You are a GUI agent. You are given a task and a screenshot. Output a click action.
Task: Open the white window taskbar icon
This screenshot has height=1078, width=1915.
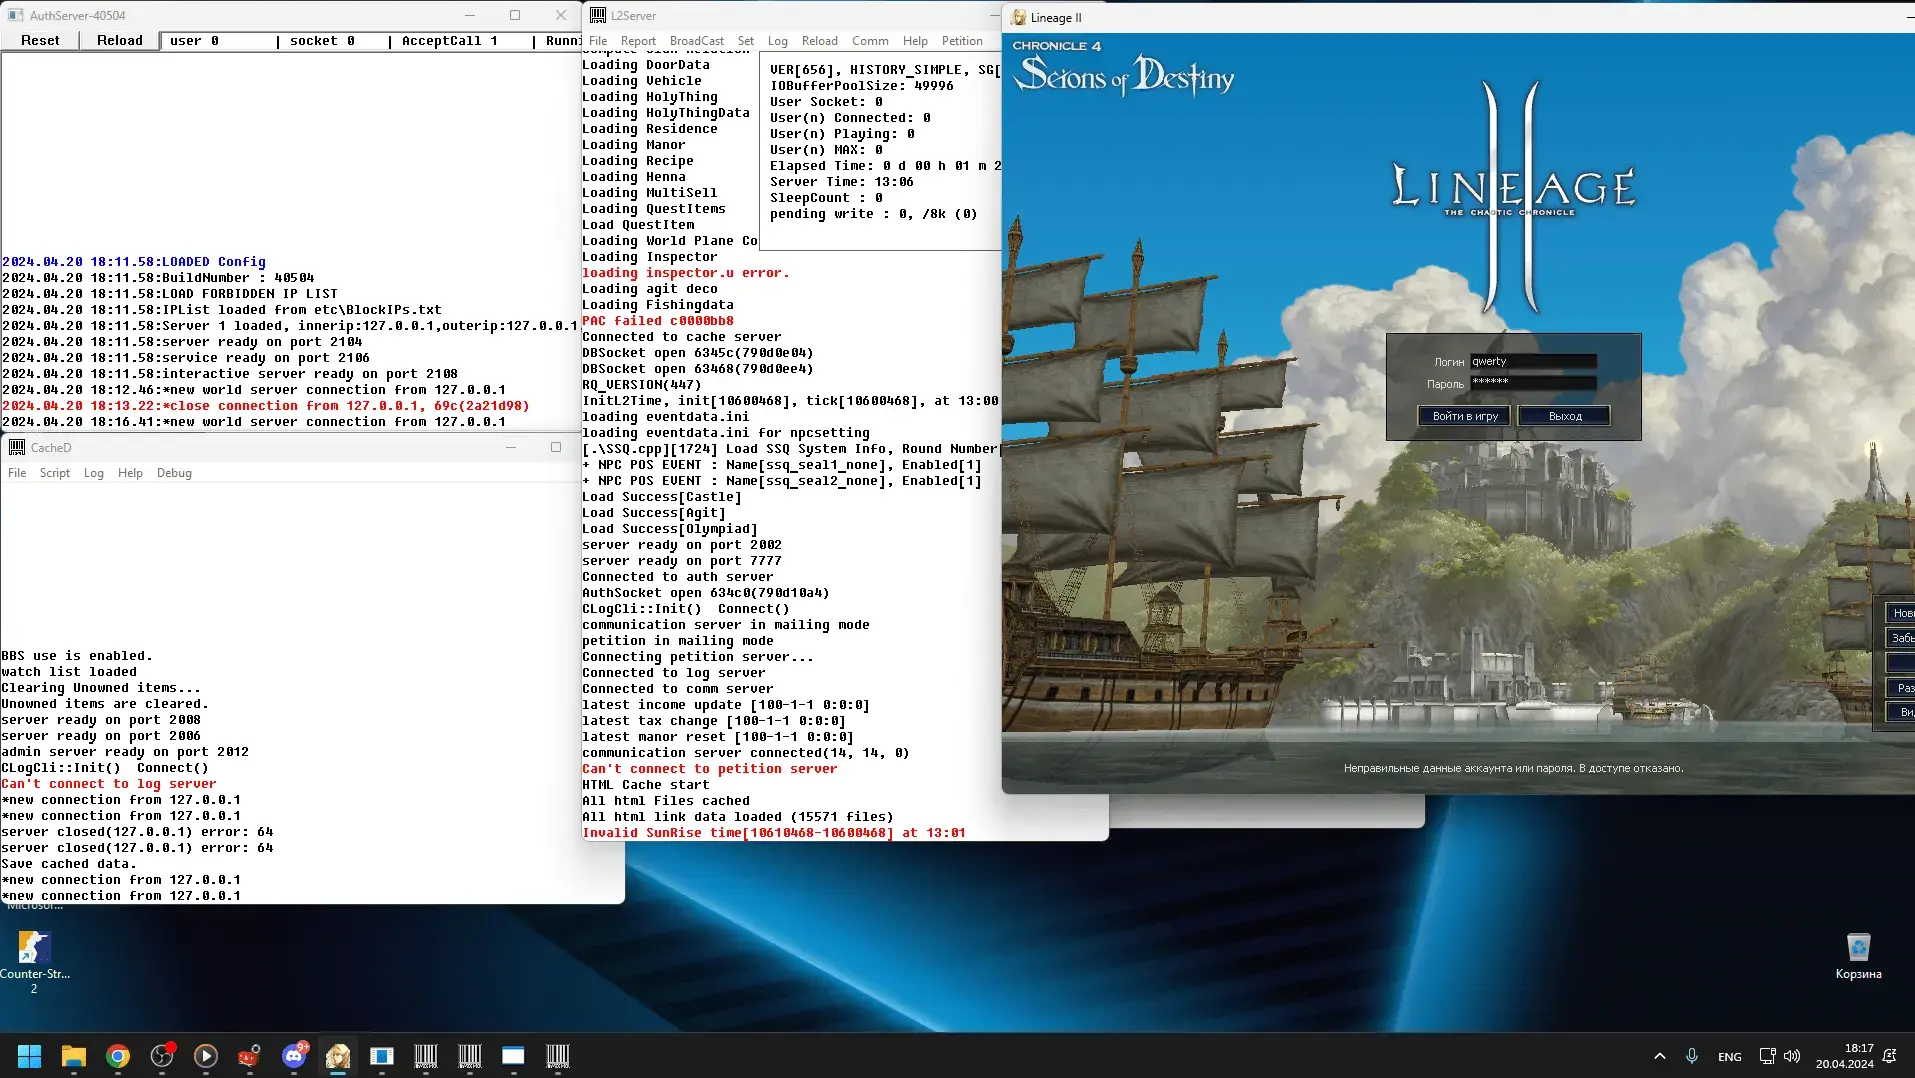tap(513, 1056)
